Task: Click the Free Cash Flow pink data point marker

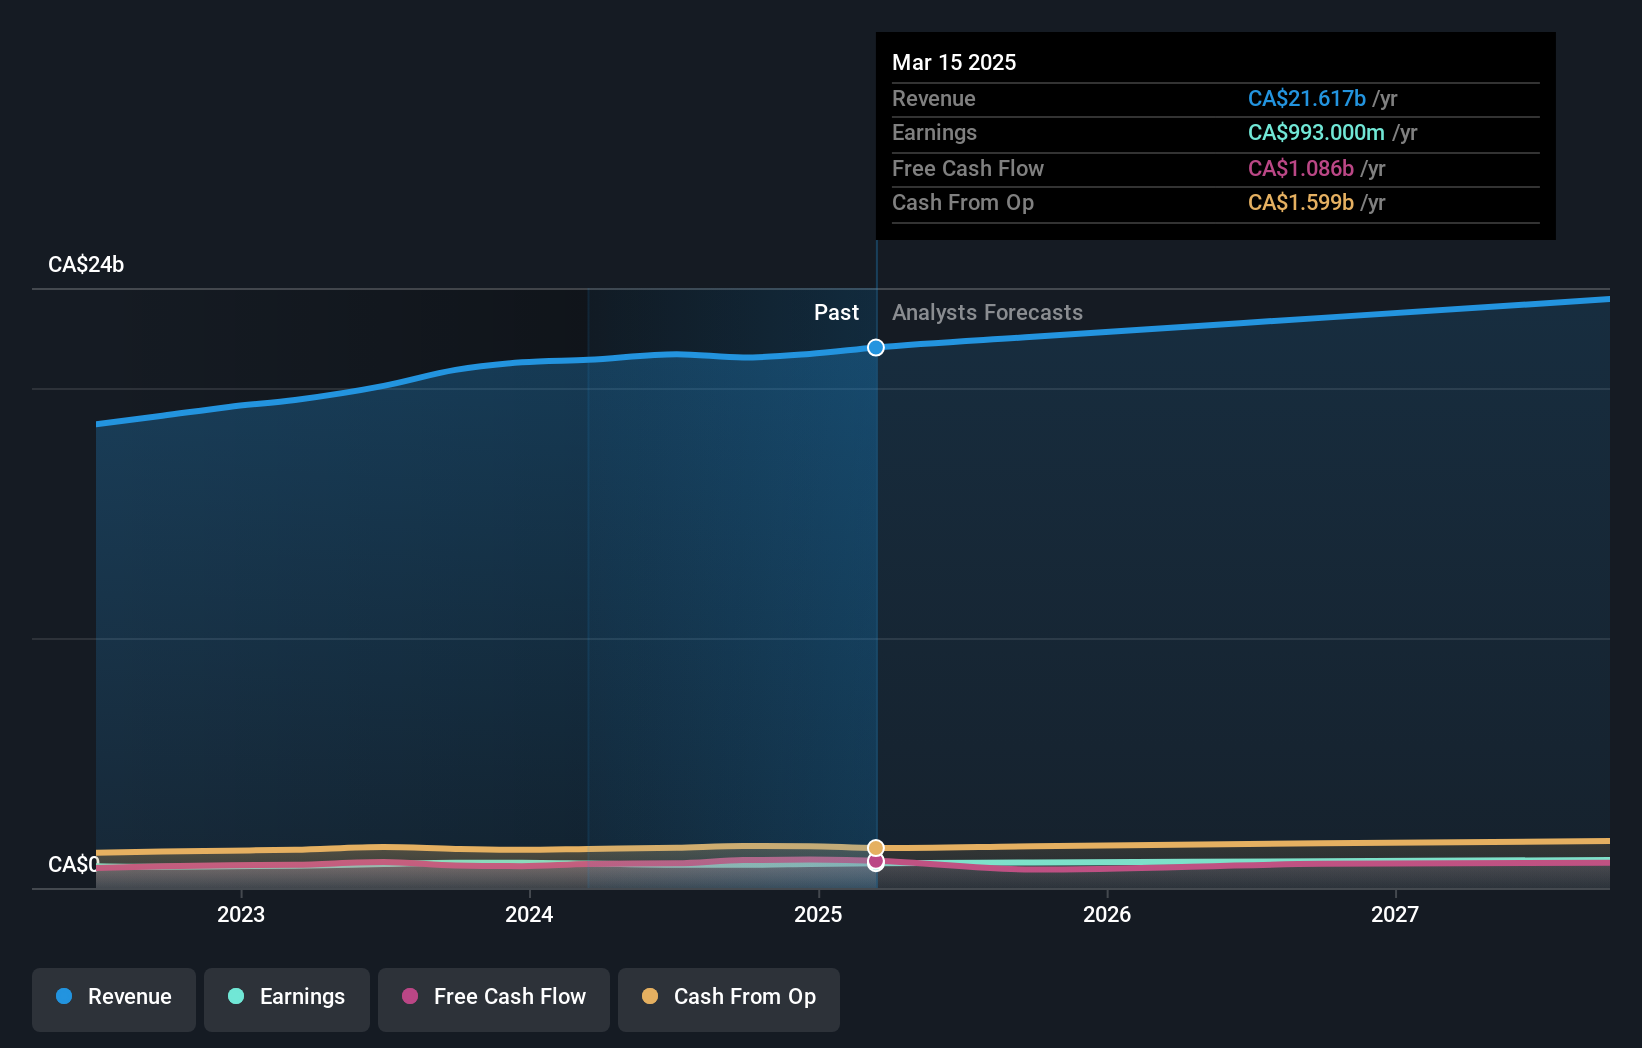Action: [876, 861]
